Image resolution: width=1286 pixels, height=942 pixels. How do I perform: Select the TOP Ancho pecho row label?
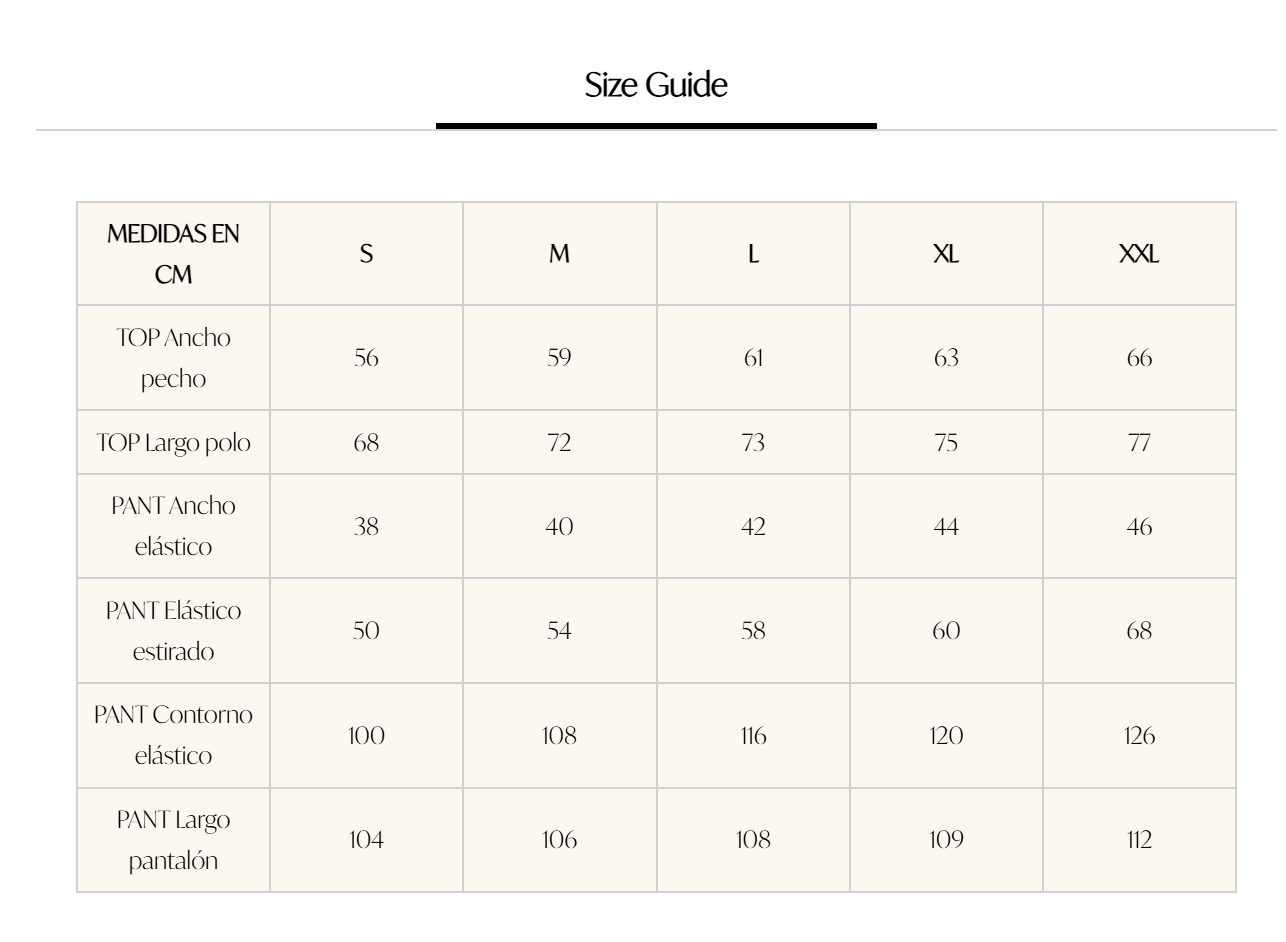173,358
